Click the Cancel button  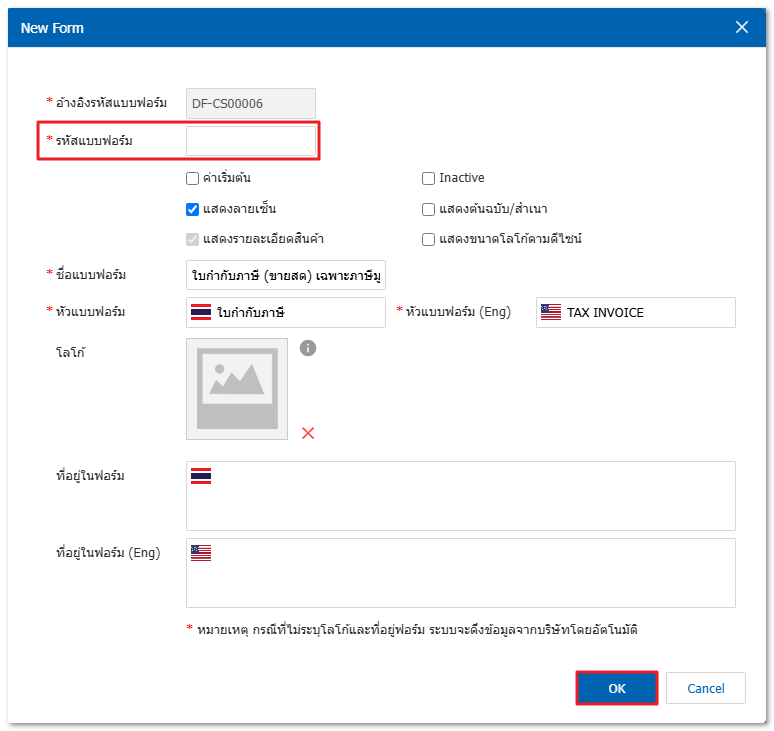click(x=706, y=688)
